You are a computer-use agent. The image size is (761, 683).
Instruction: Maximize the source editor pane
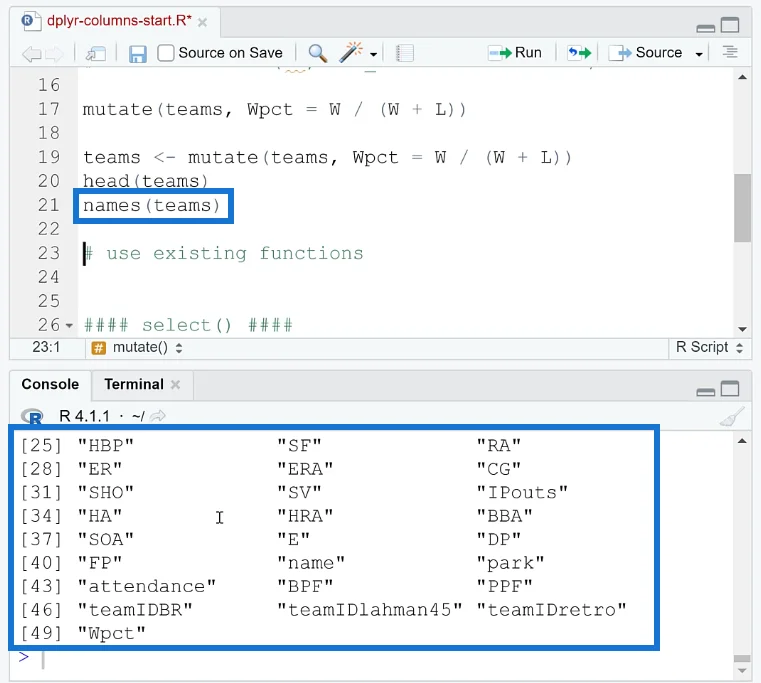(x=729, y=24)
